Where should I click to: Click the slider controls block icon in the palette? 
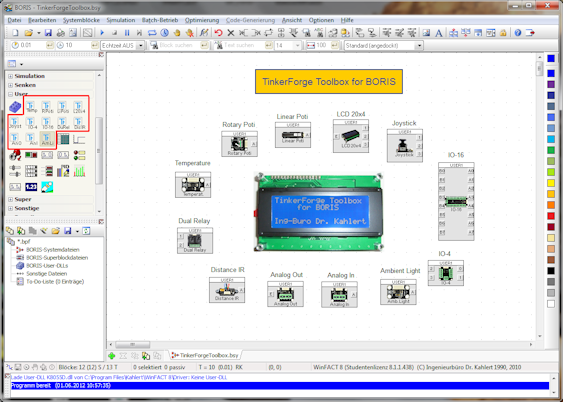click(15, 171)
